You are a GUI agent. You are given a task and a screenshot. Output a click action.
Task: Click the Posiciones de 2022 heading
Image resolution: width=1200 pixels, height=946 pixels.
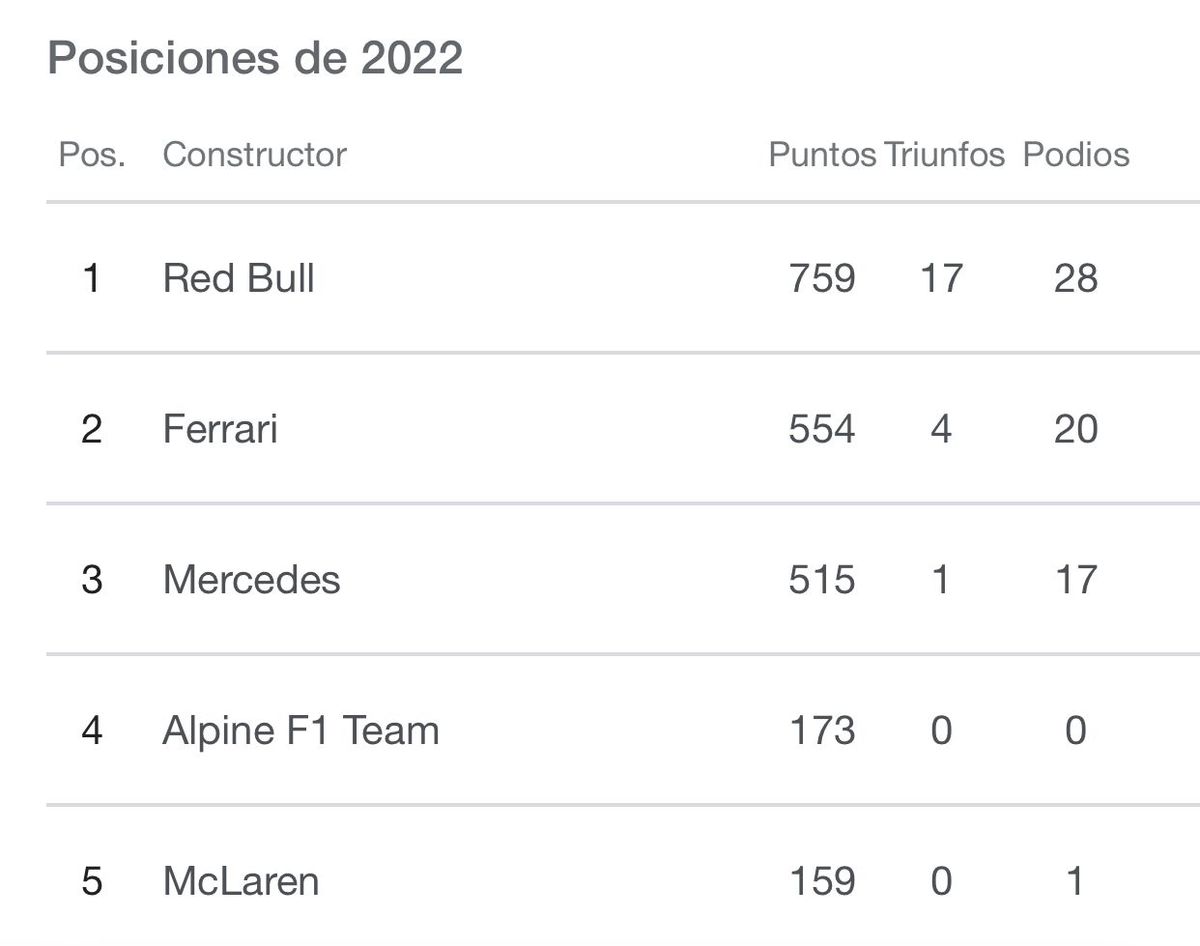coord(255,58)
